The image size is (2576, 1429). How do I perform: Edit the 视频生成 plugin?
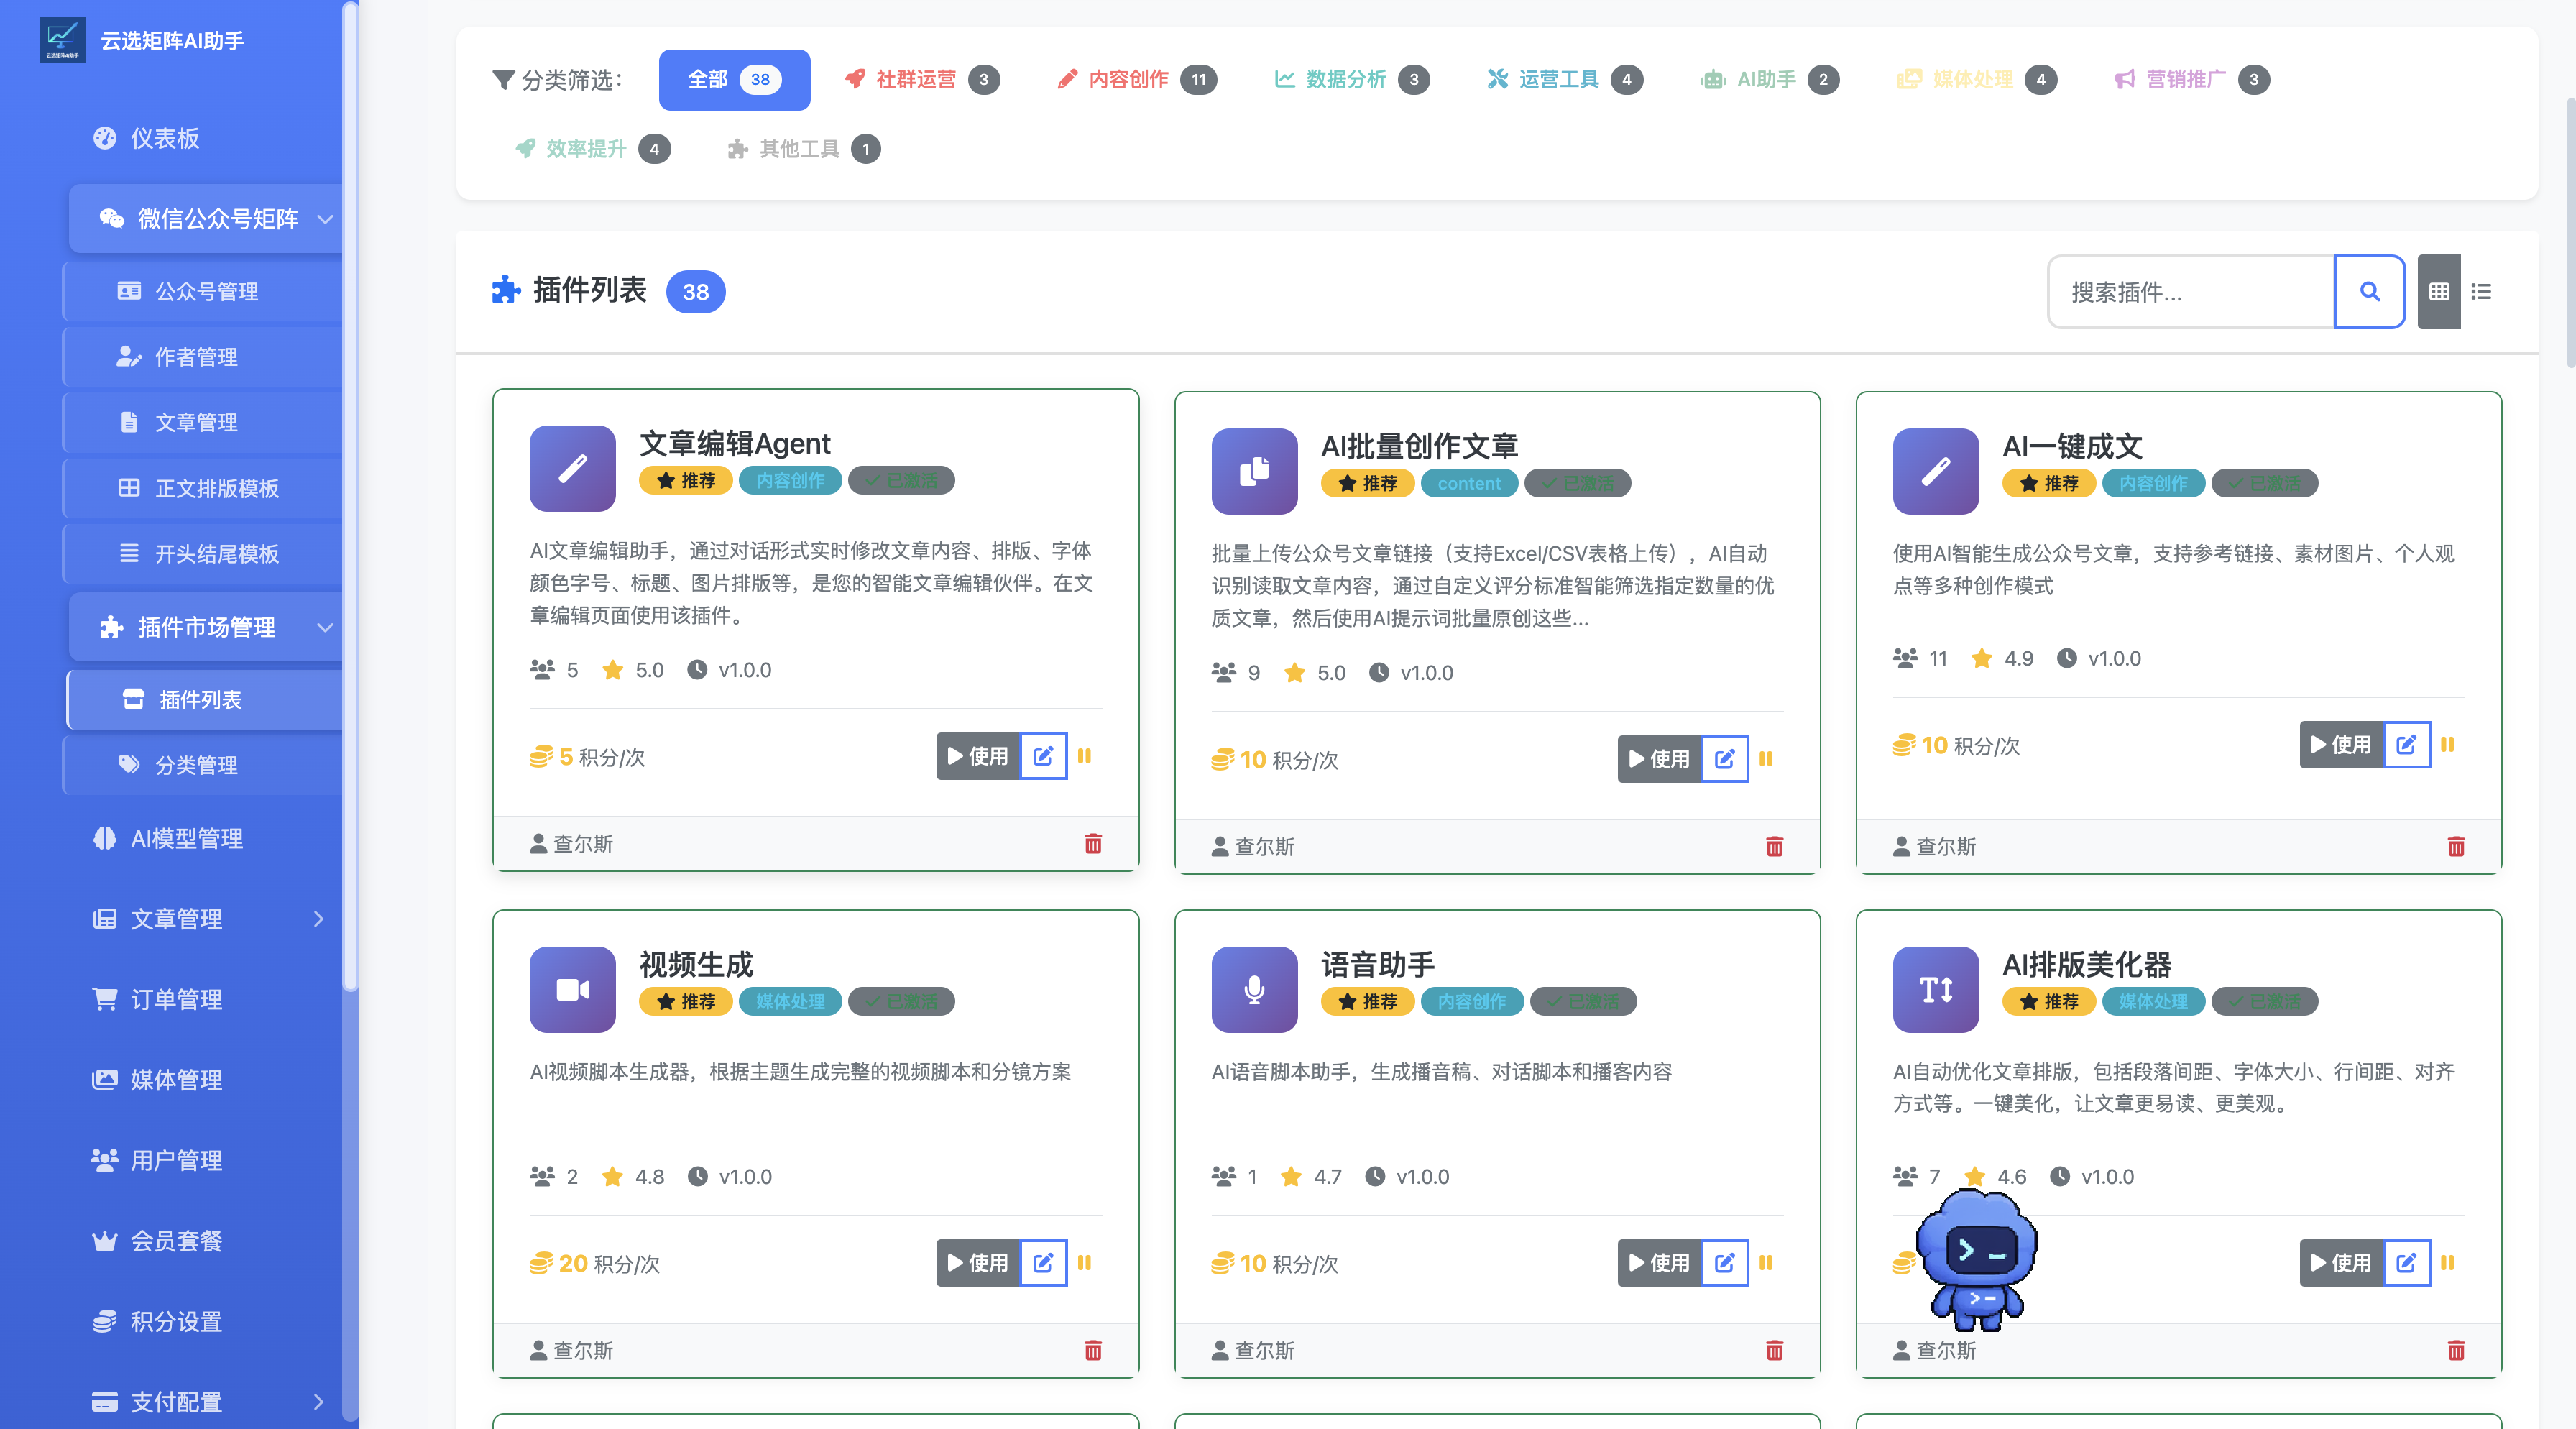point(1043,1263)
